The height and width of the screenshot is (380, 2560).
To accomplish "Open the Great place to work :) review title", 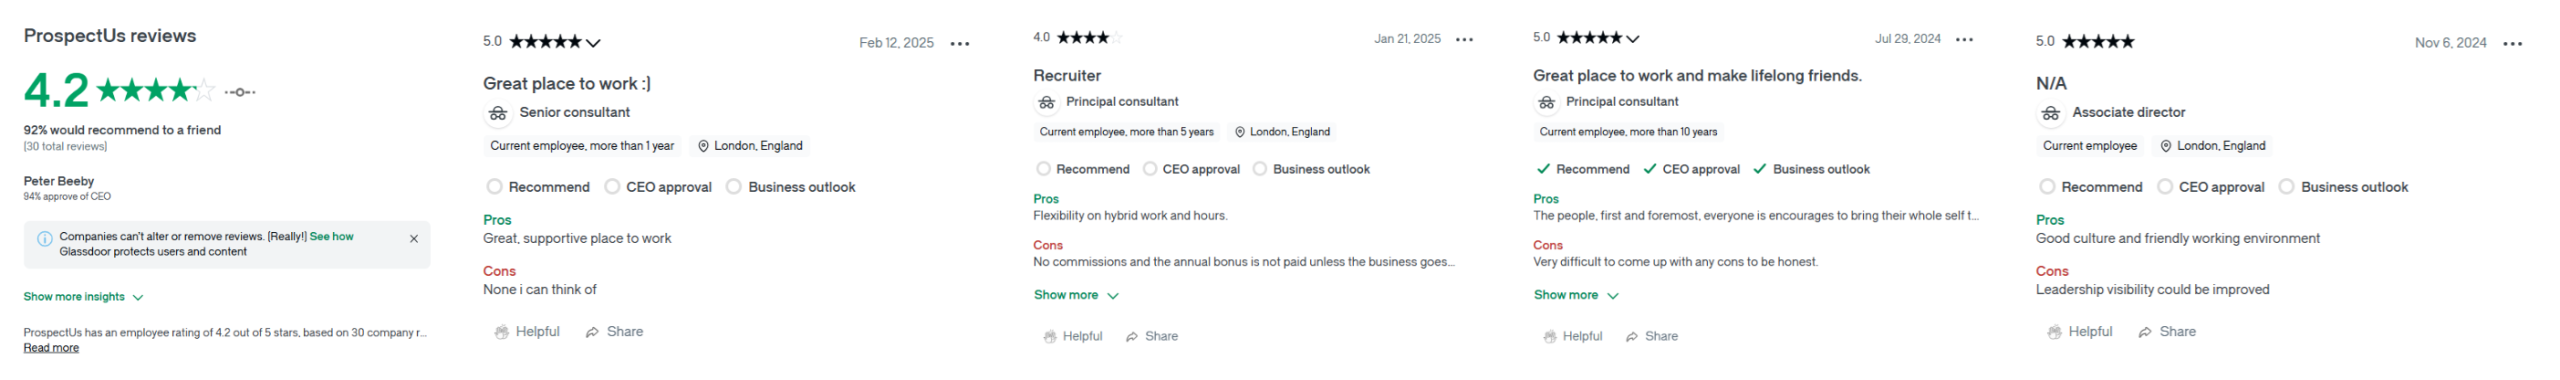I will (x=566, y=84).
